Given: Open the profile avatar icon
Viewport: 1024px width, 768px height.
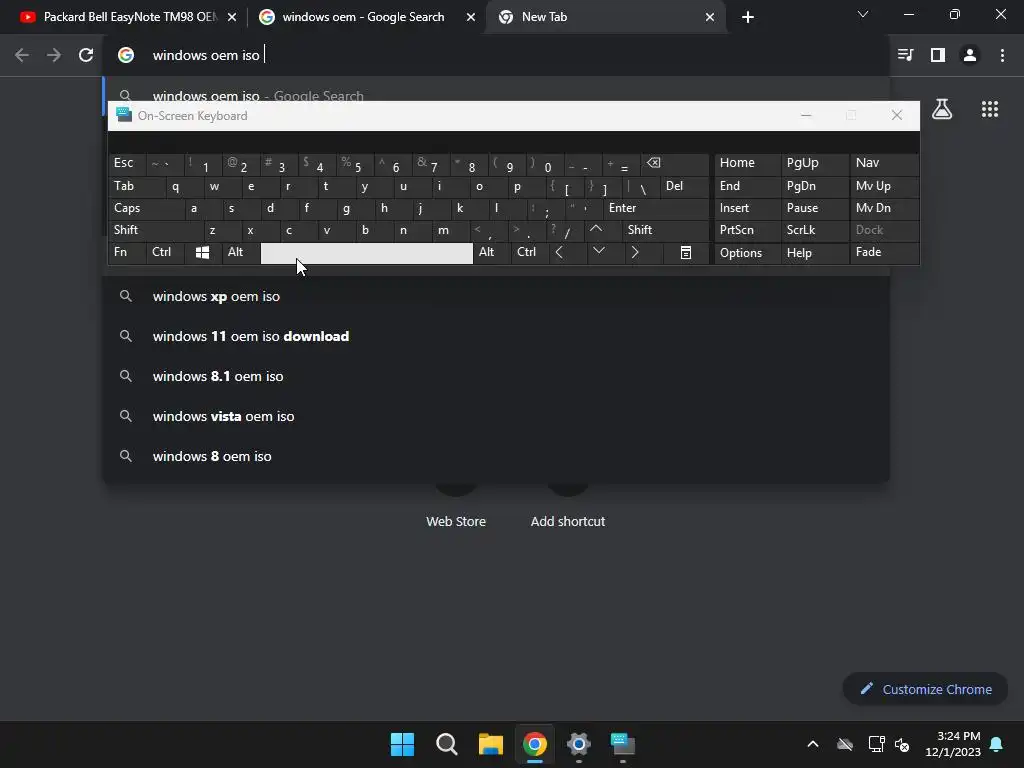Looking at the screenshot, I should tap(970, 55).
